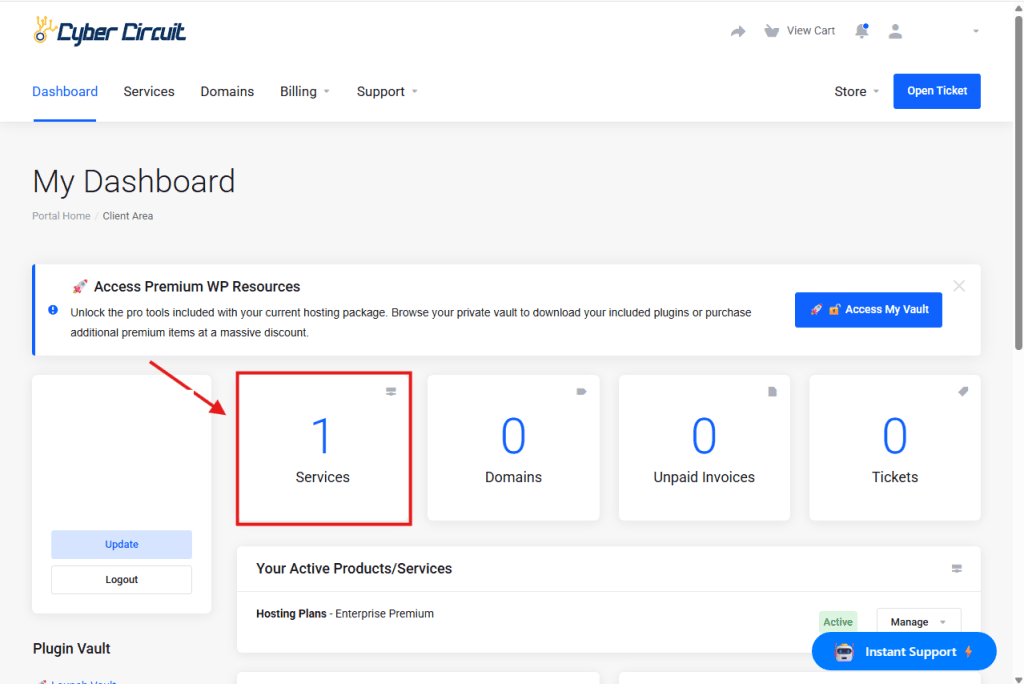Select the Services navigation item
Image resolution: width=1024 pixels, height=684 pixels.
tap(149, 92)
